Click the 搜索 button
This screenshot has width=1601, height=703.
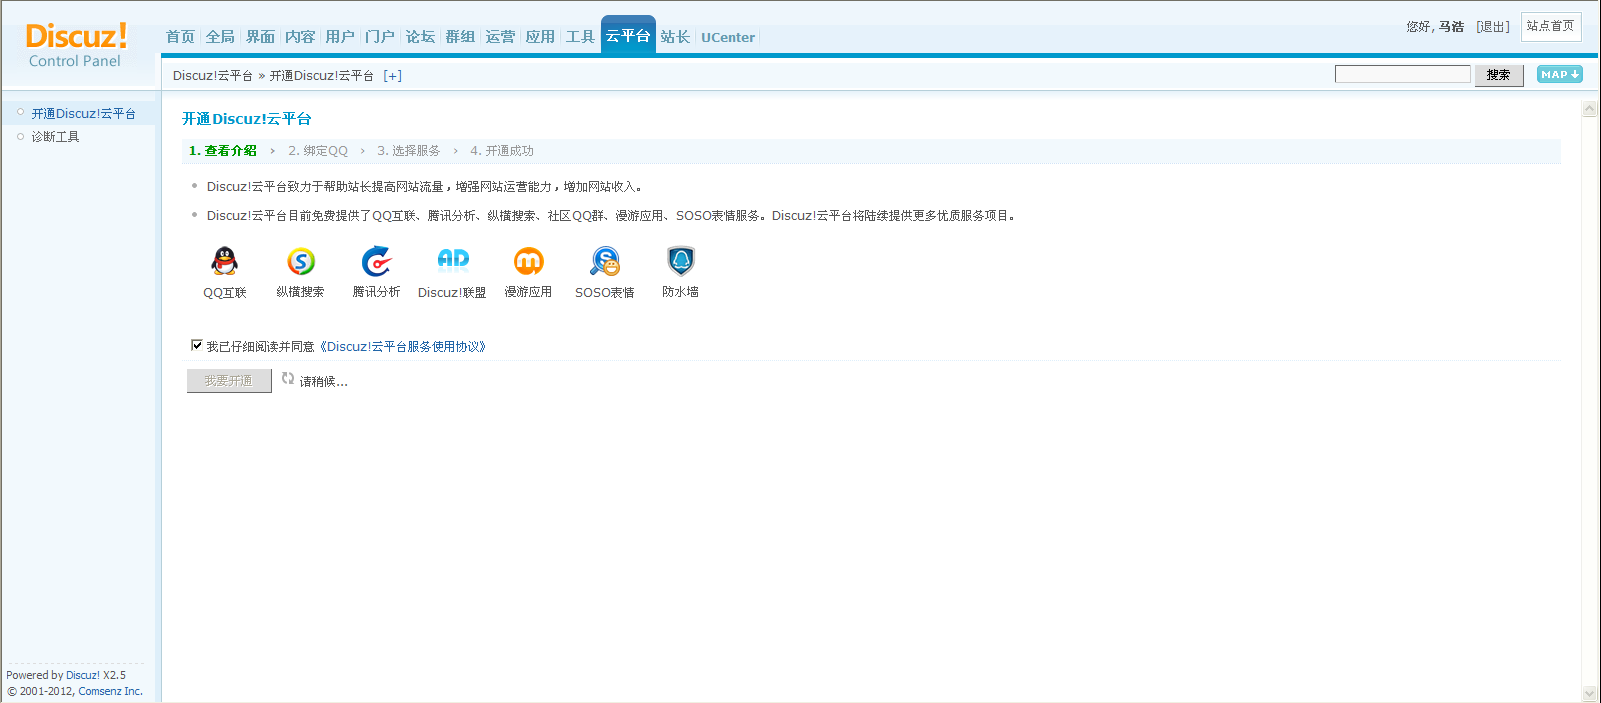click(1498, 75)
